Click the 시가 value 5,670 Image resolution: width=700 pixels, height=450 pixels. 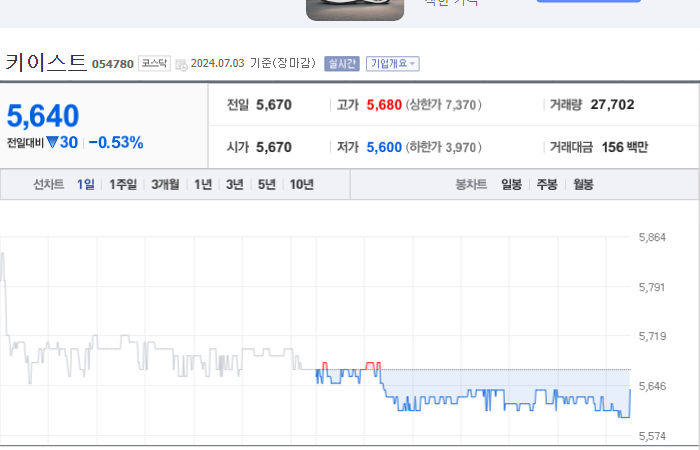274,147
